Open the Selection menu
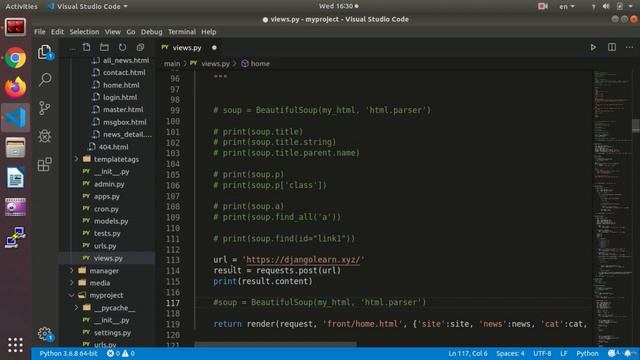640x360 pixels. point(84,32)
